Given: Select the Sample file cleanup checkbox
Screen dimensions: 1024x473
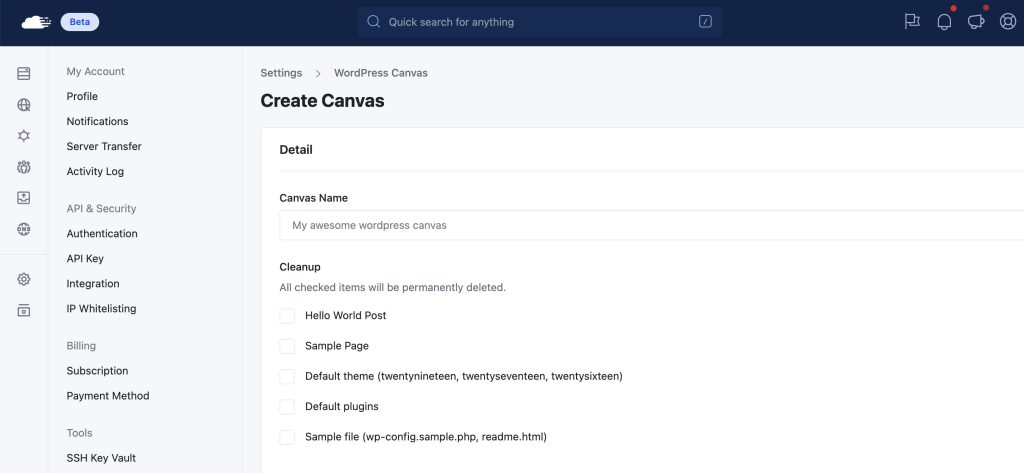Looking at the screenshot, I should click(x=287, y=437).
